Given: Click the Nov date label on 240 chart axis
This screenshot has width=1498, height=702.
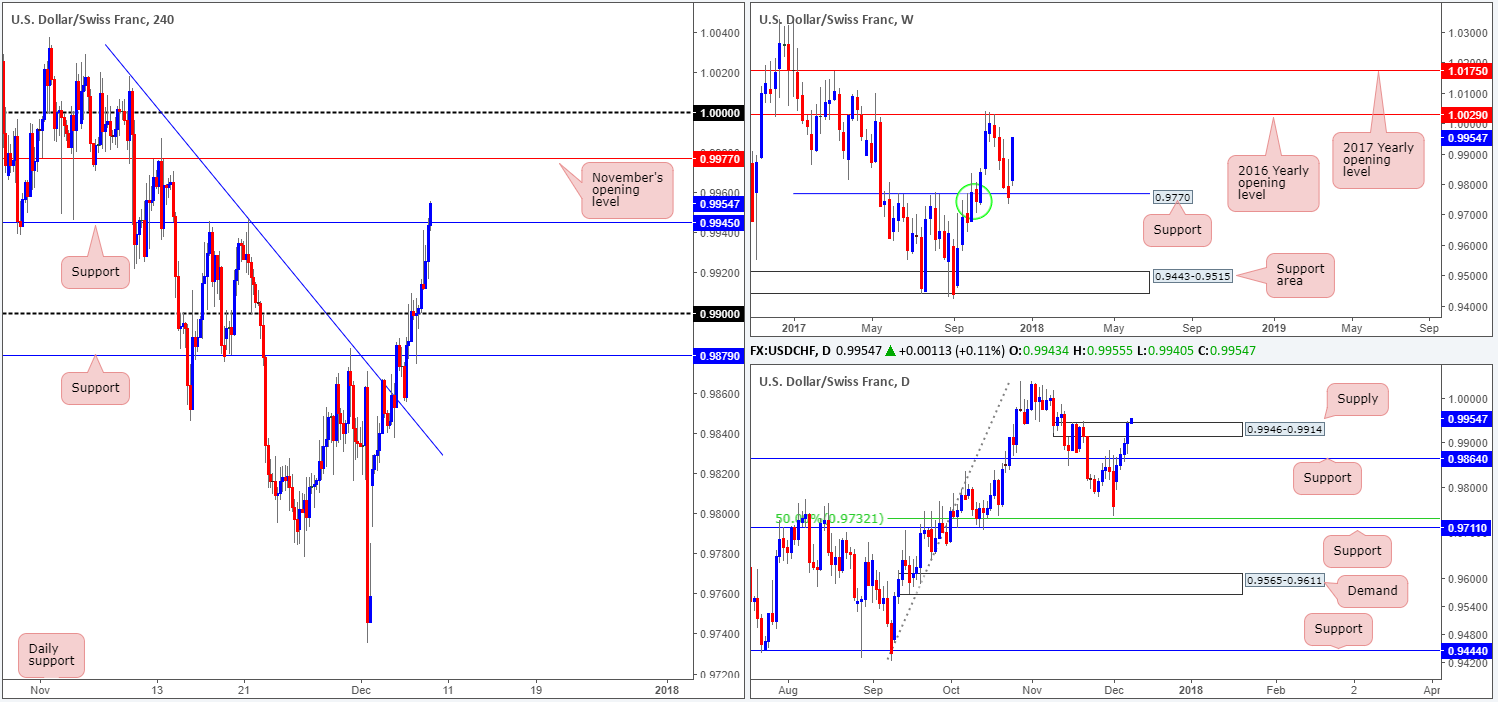Looking at the screenshot, I should tap(39, 690).
